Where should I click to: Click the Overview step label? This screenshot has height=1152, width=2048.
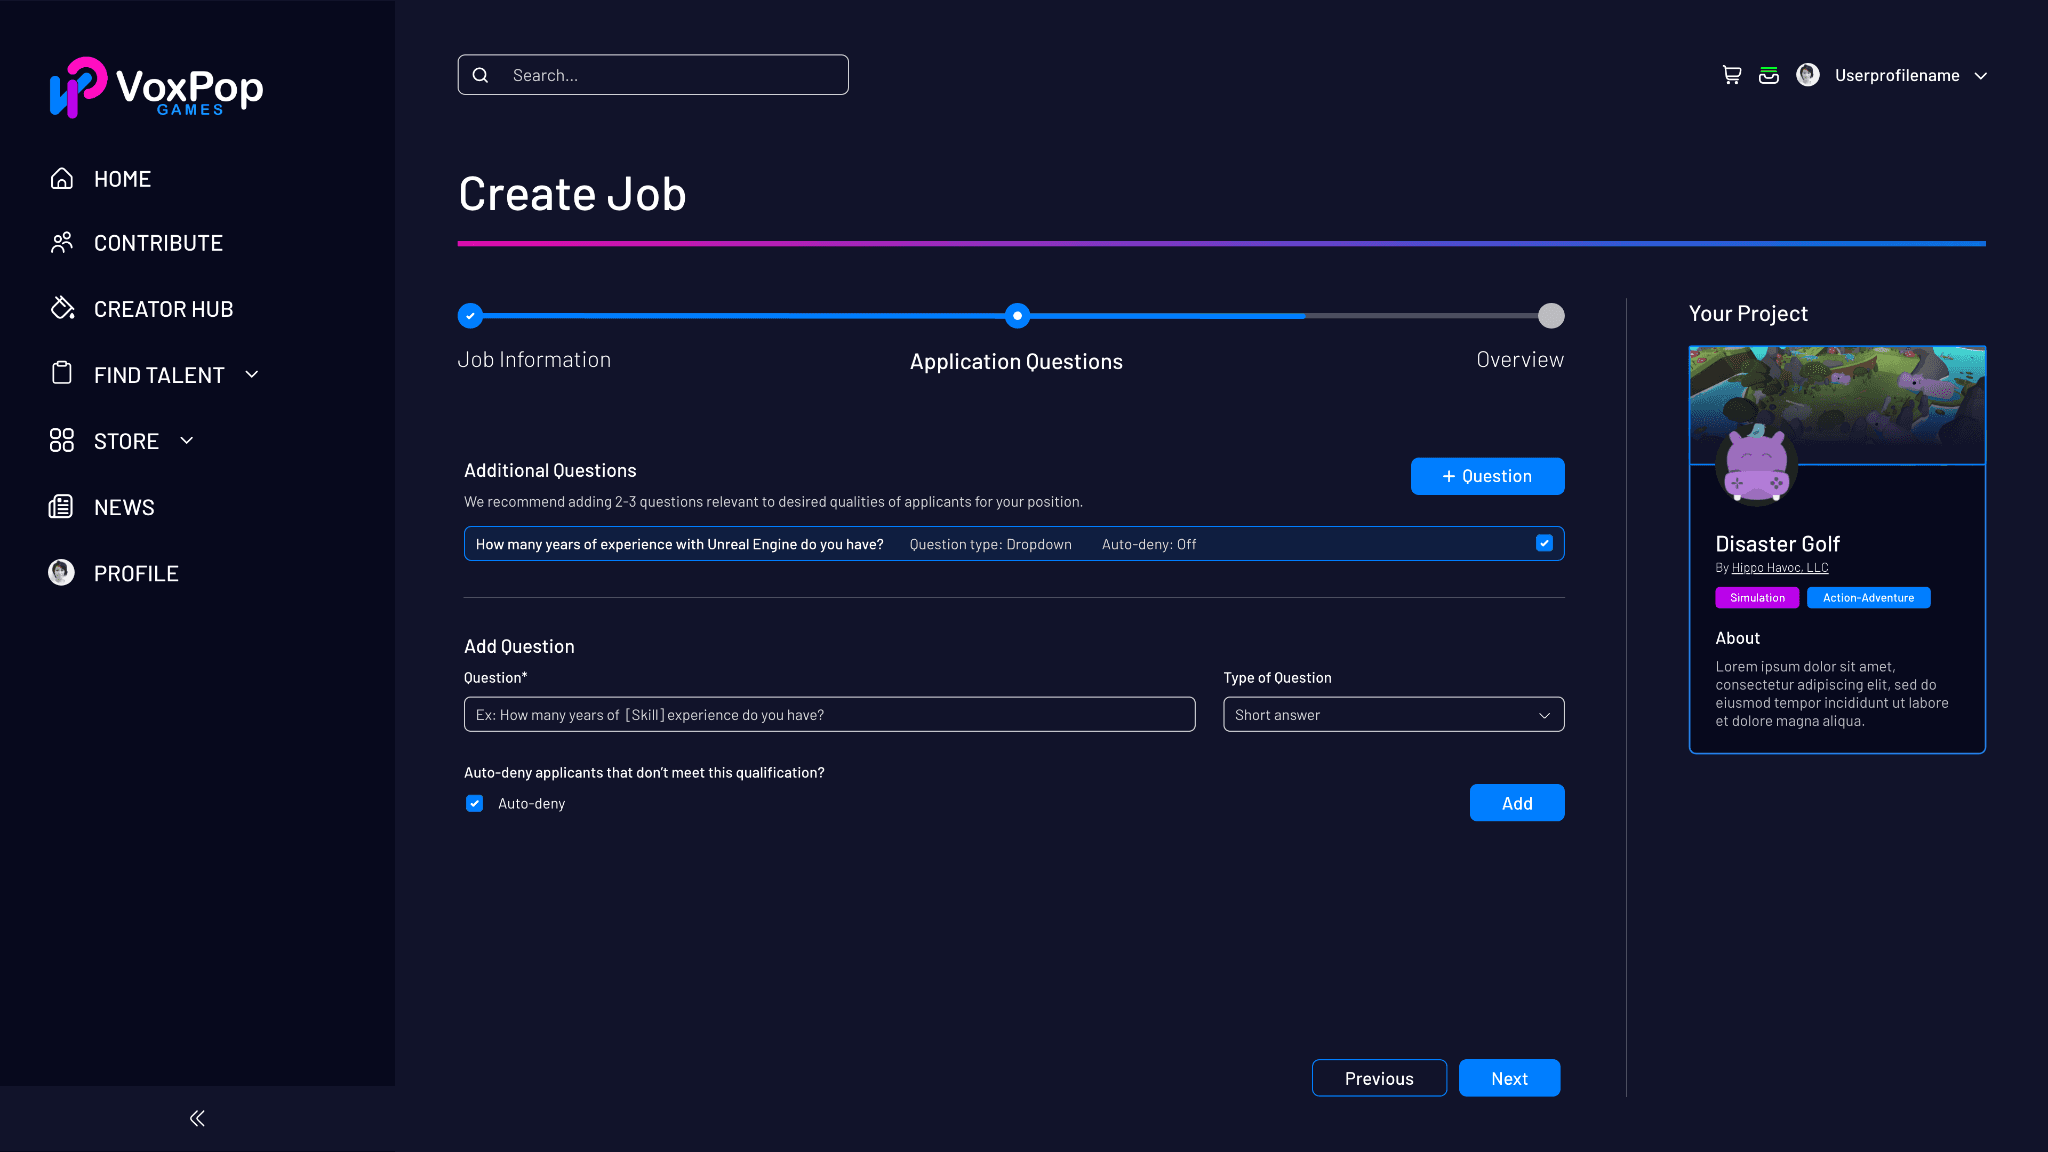pyautogui.click(x=1520, y=360)
